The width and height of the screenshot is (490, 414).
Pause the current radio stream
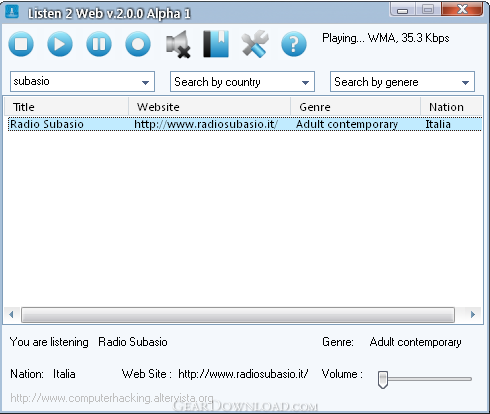tap(99, 44)
